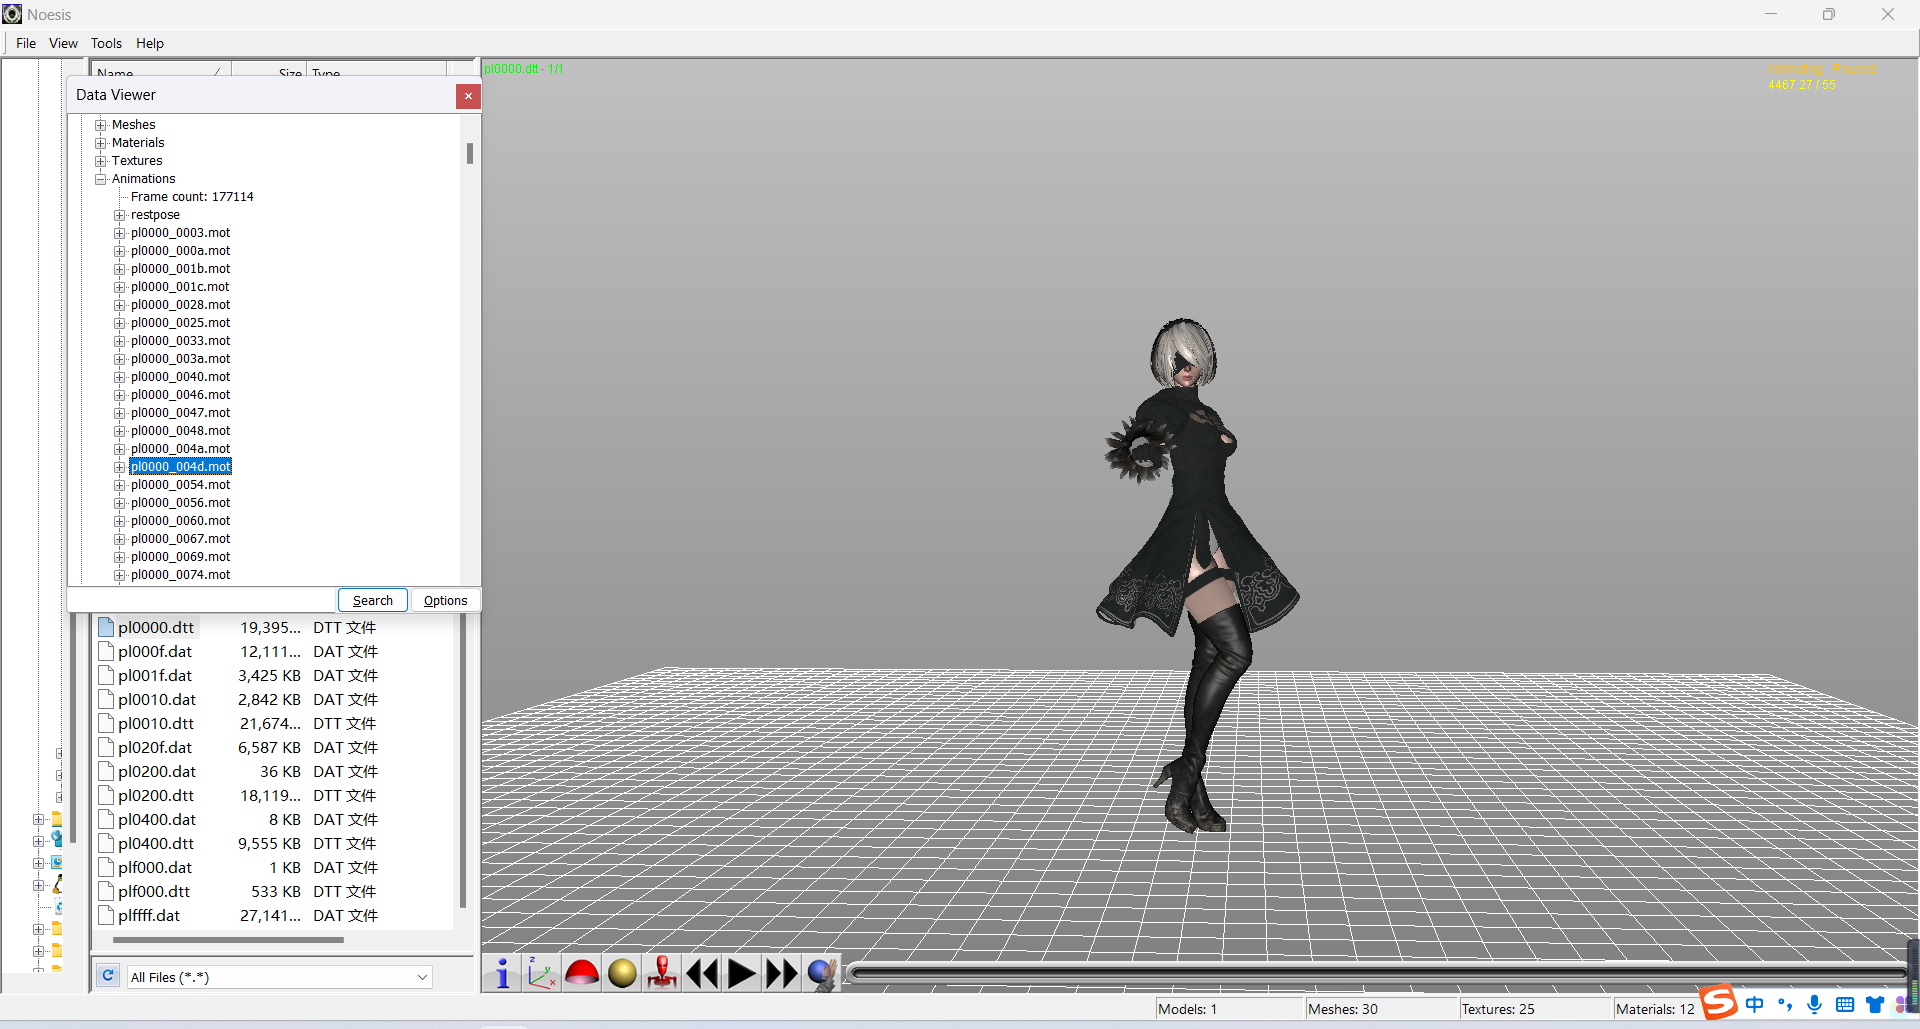Screen dimensions: 1920x1029
Task: Toggle the XYZ axes display icon
Action: [542, 973]
